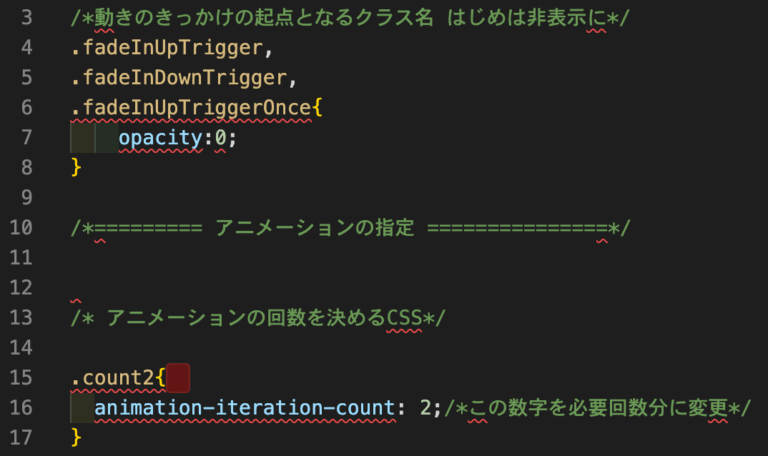This screenshot has width=768, height=456.
Task: Click the opacity property name
Action: tap(161, 138)
